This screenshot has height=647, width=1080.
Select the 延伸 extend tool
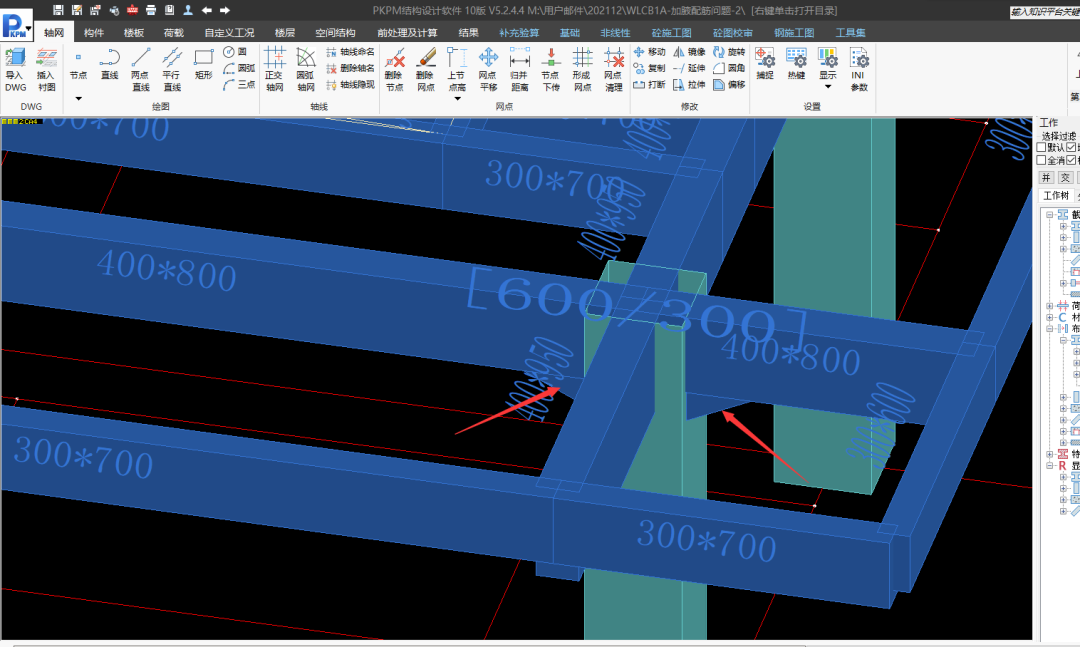point(689,68)
